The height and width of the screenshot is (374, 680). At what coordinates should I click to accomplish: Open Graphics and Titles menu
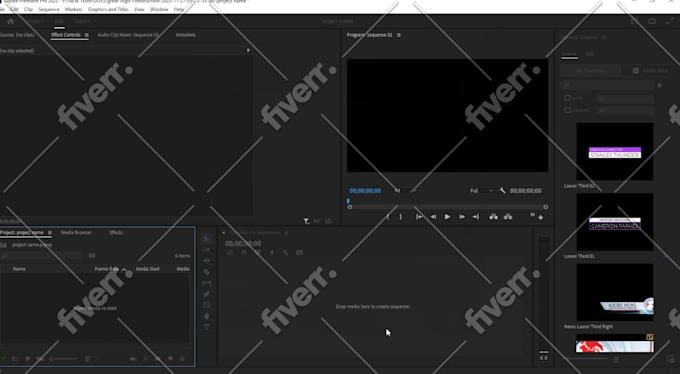point(108,9)
